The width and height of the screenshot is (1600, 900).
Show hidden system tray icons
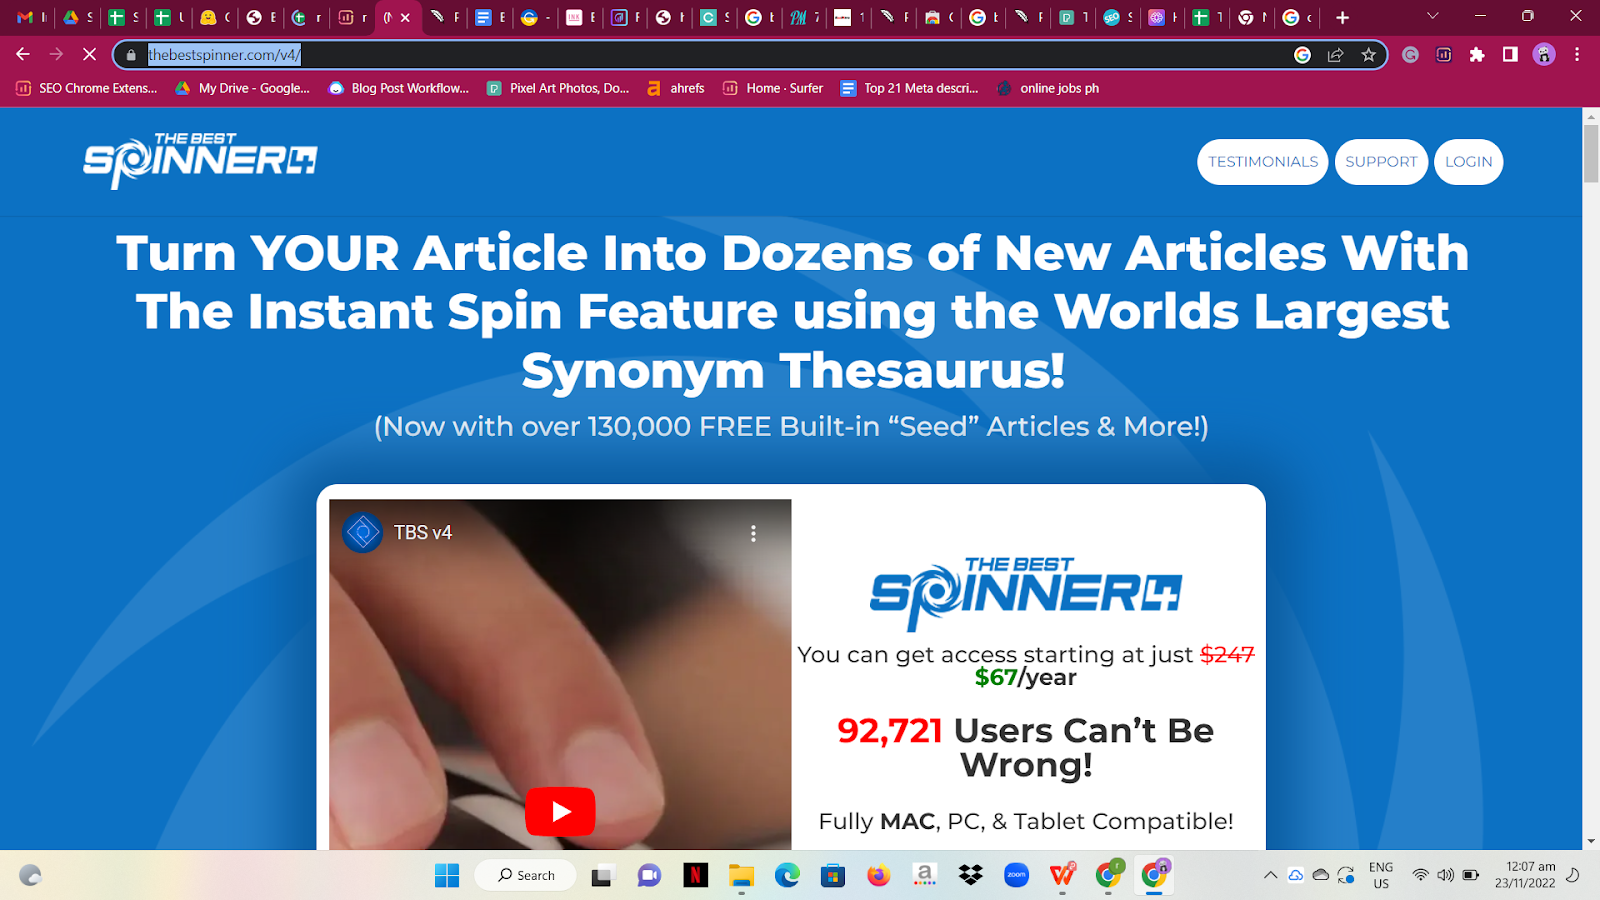coord(1270,875)
